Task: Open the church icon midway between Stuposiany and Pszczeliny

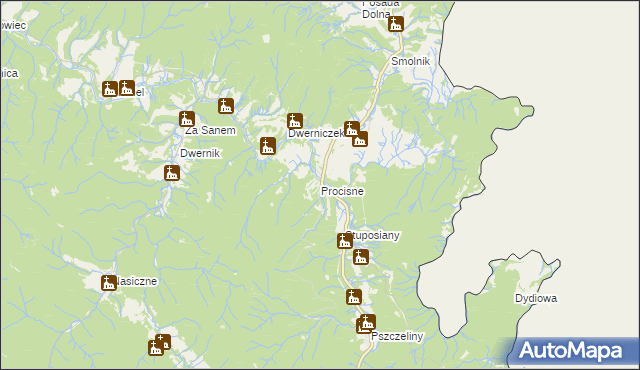Action: pos(354,297)
